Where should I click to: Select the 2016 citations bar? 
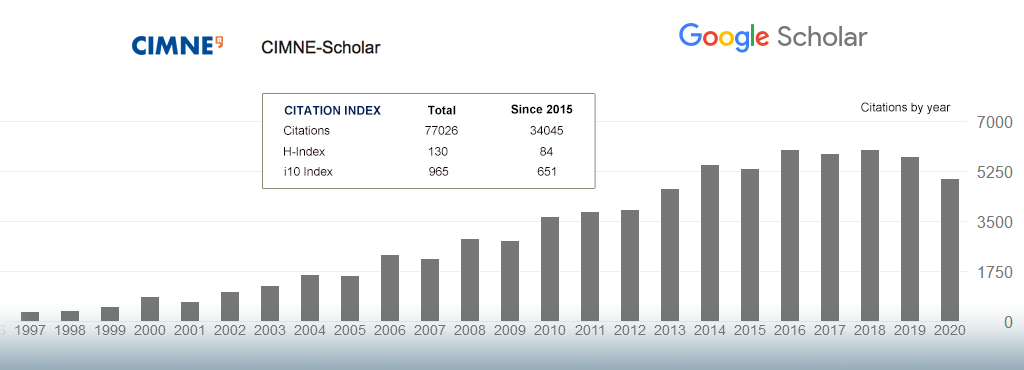click(790, 236)
